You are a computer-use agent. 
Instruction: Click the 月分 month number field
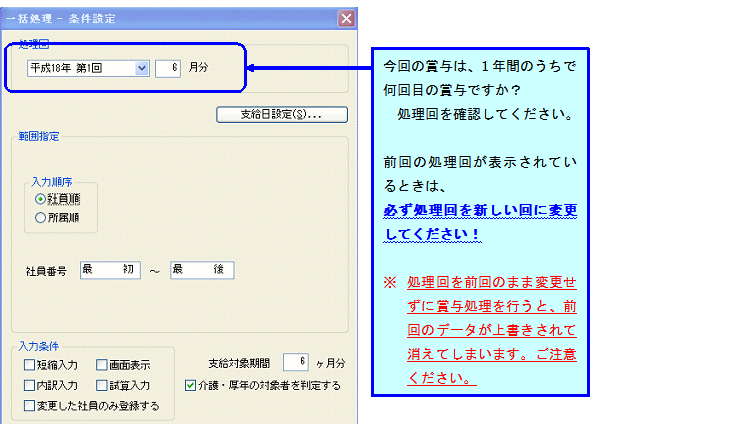tap(168, 69)
